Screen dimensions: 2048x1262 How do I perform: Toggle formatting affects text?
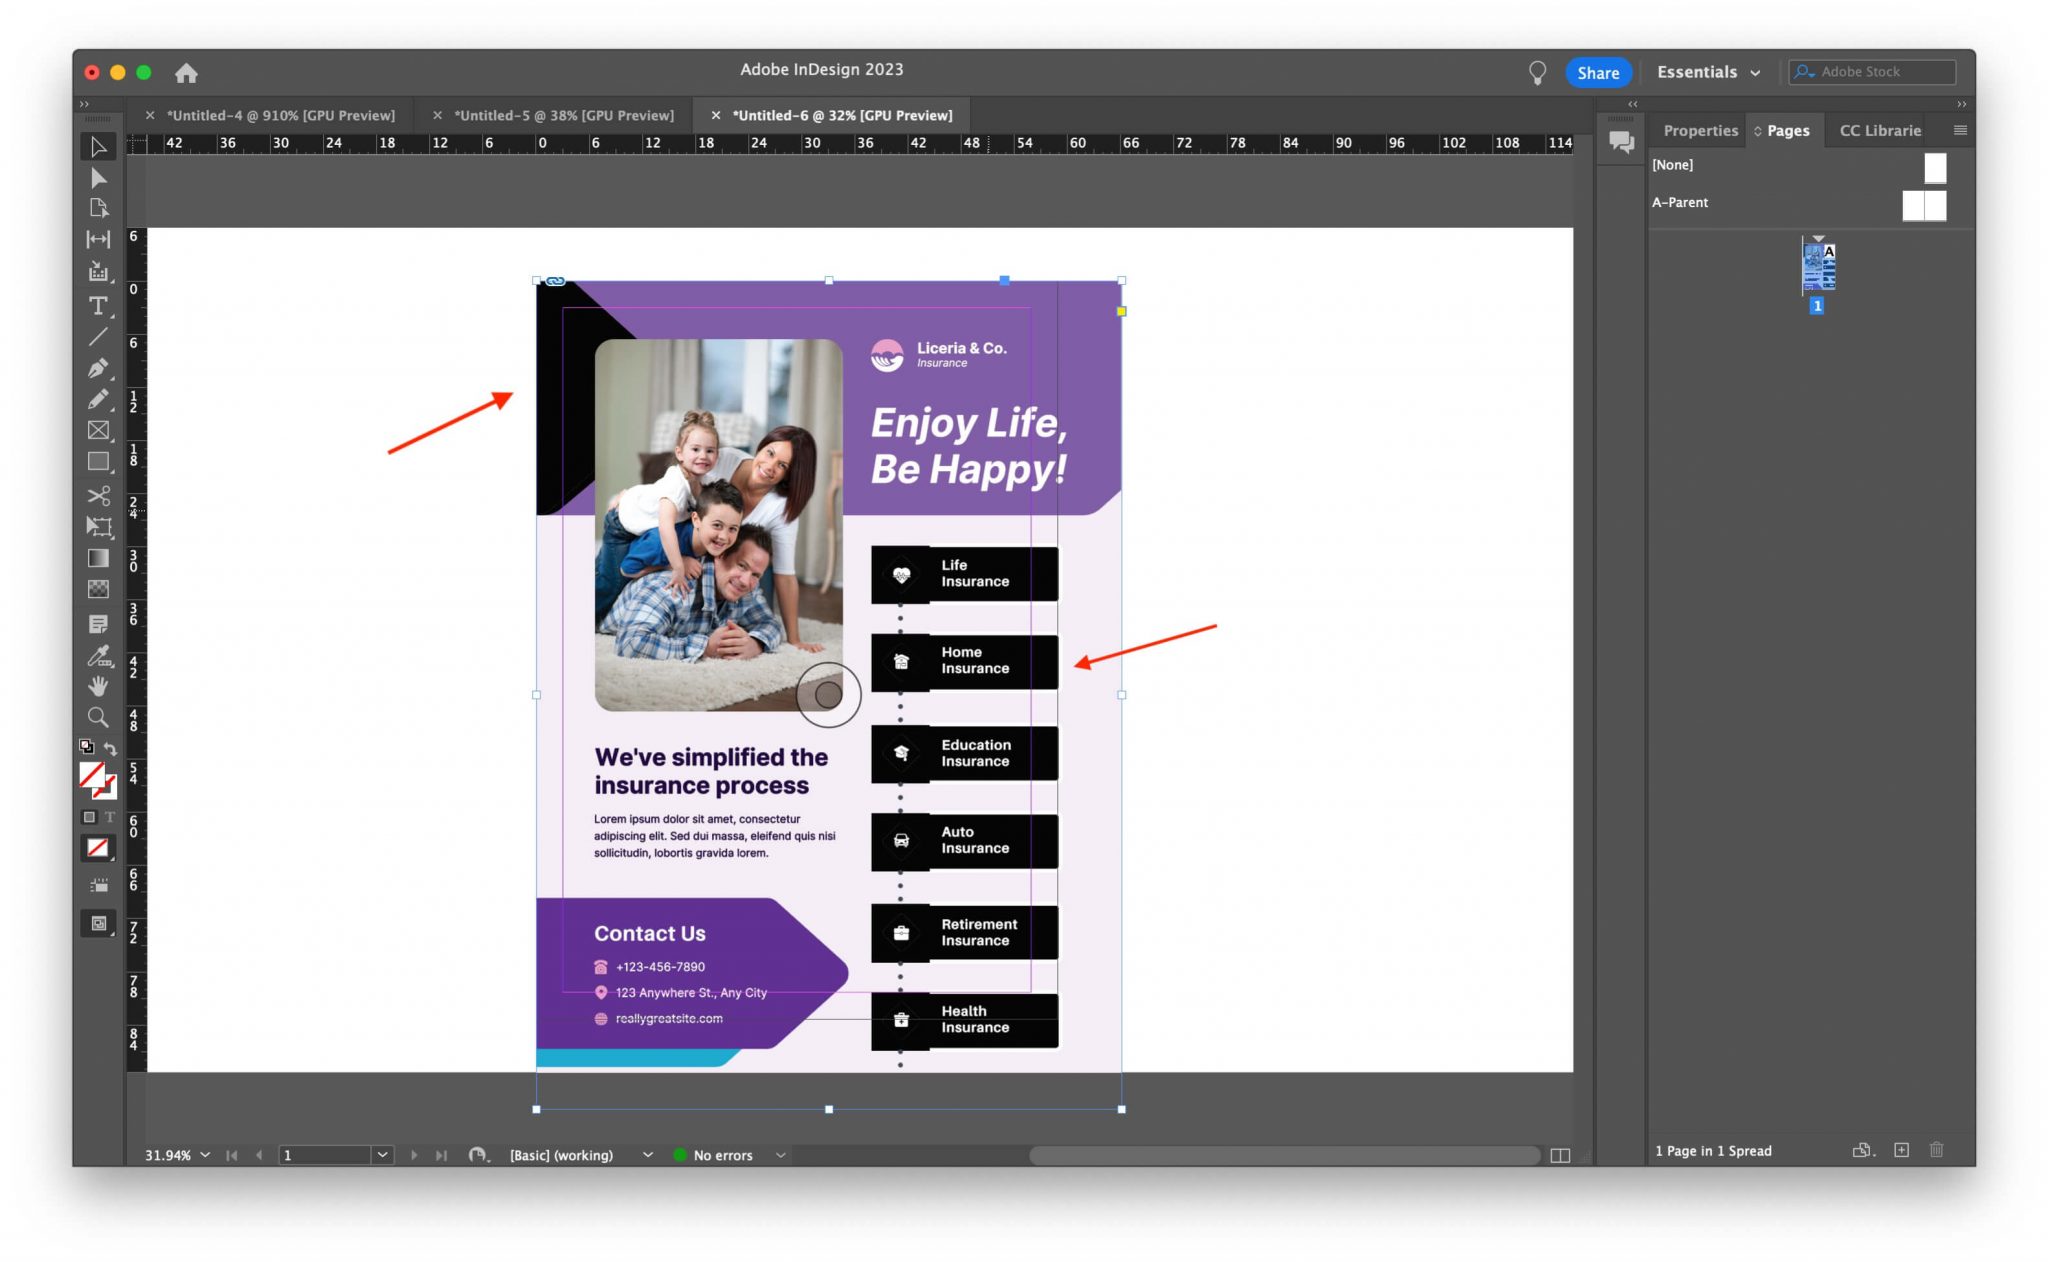click(x=110, y=817)
